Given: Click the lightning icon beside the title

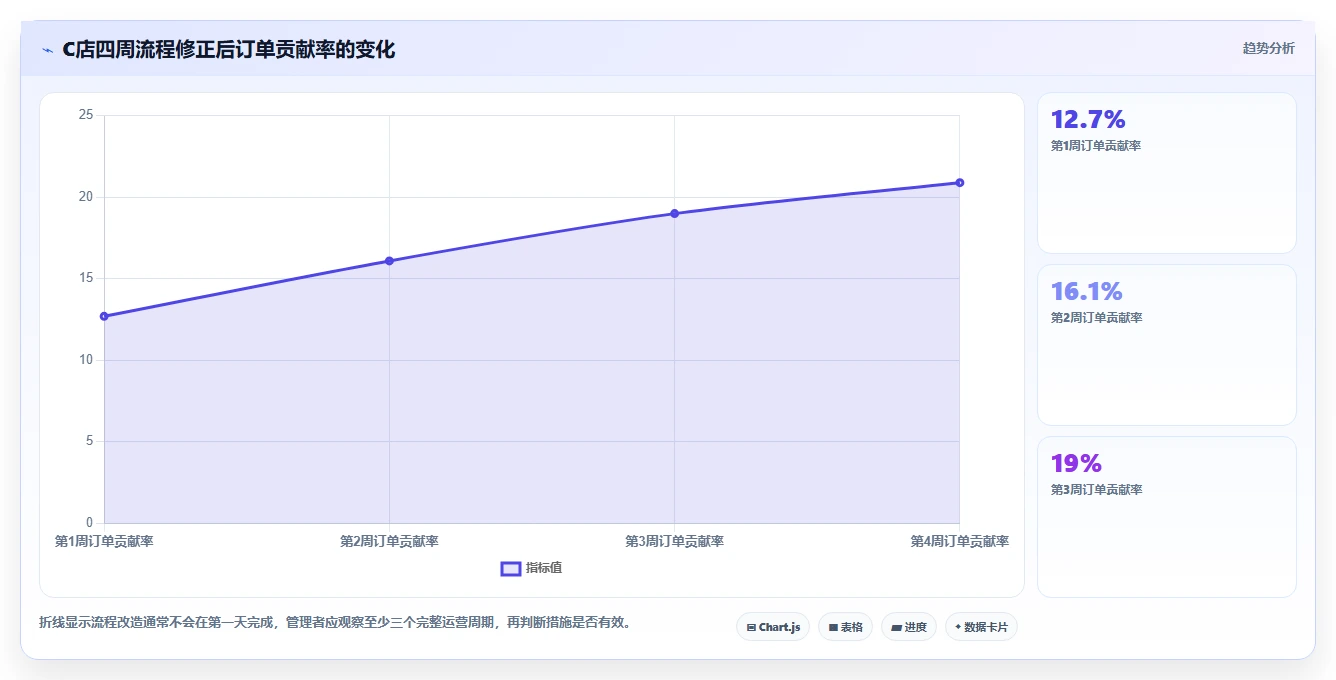Looking at the screenshot, I should point(48,50).
